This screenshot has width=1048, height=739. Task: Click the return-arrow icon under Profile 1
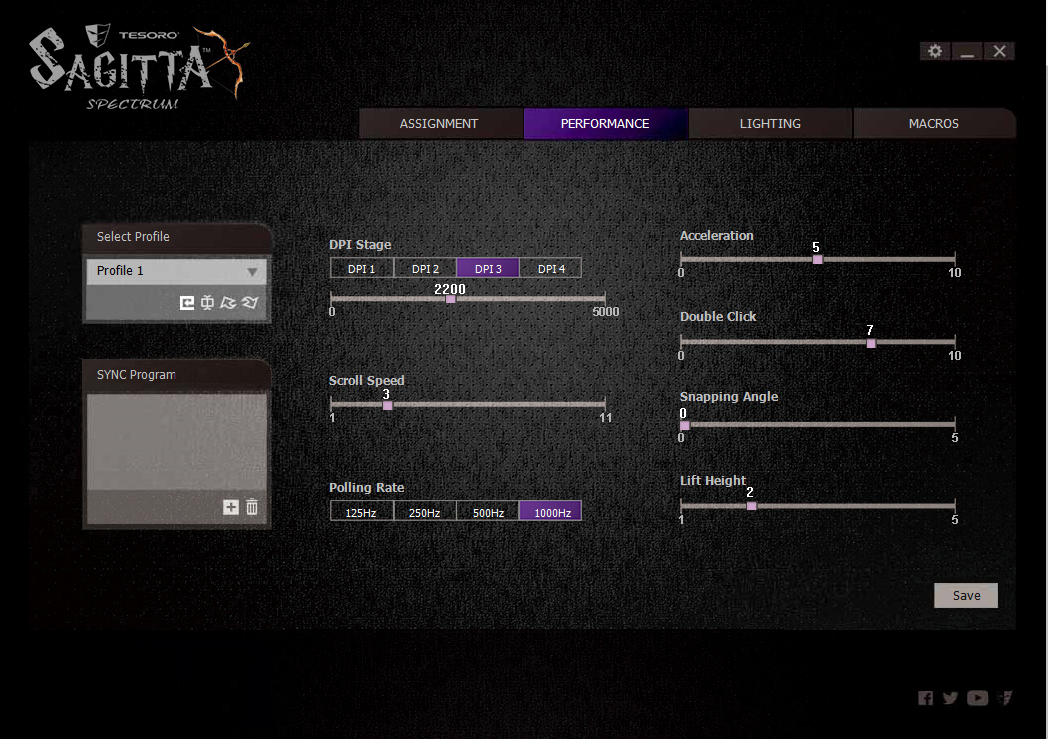tap(187, 303)
